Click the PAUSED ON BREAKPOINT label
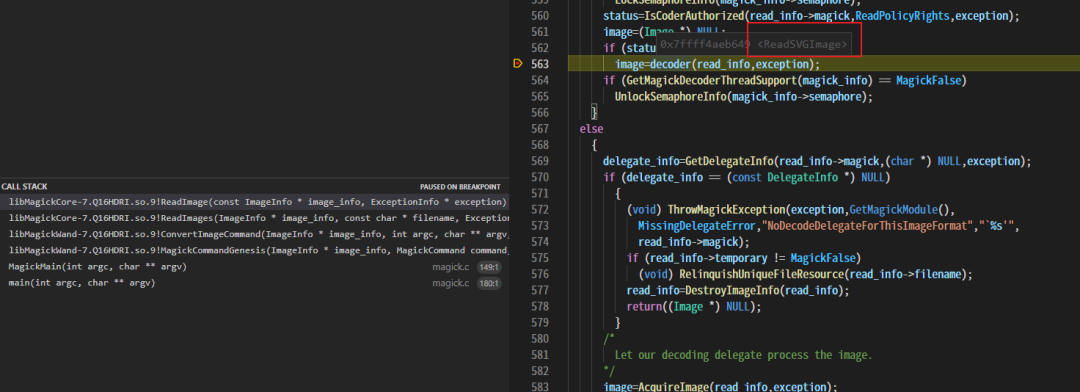 click(x=460, y=187)
